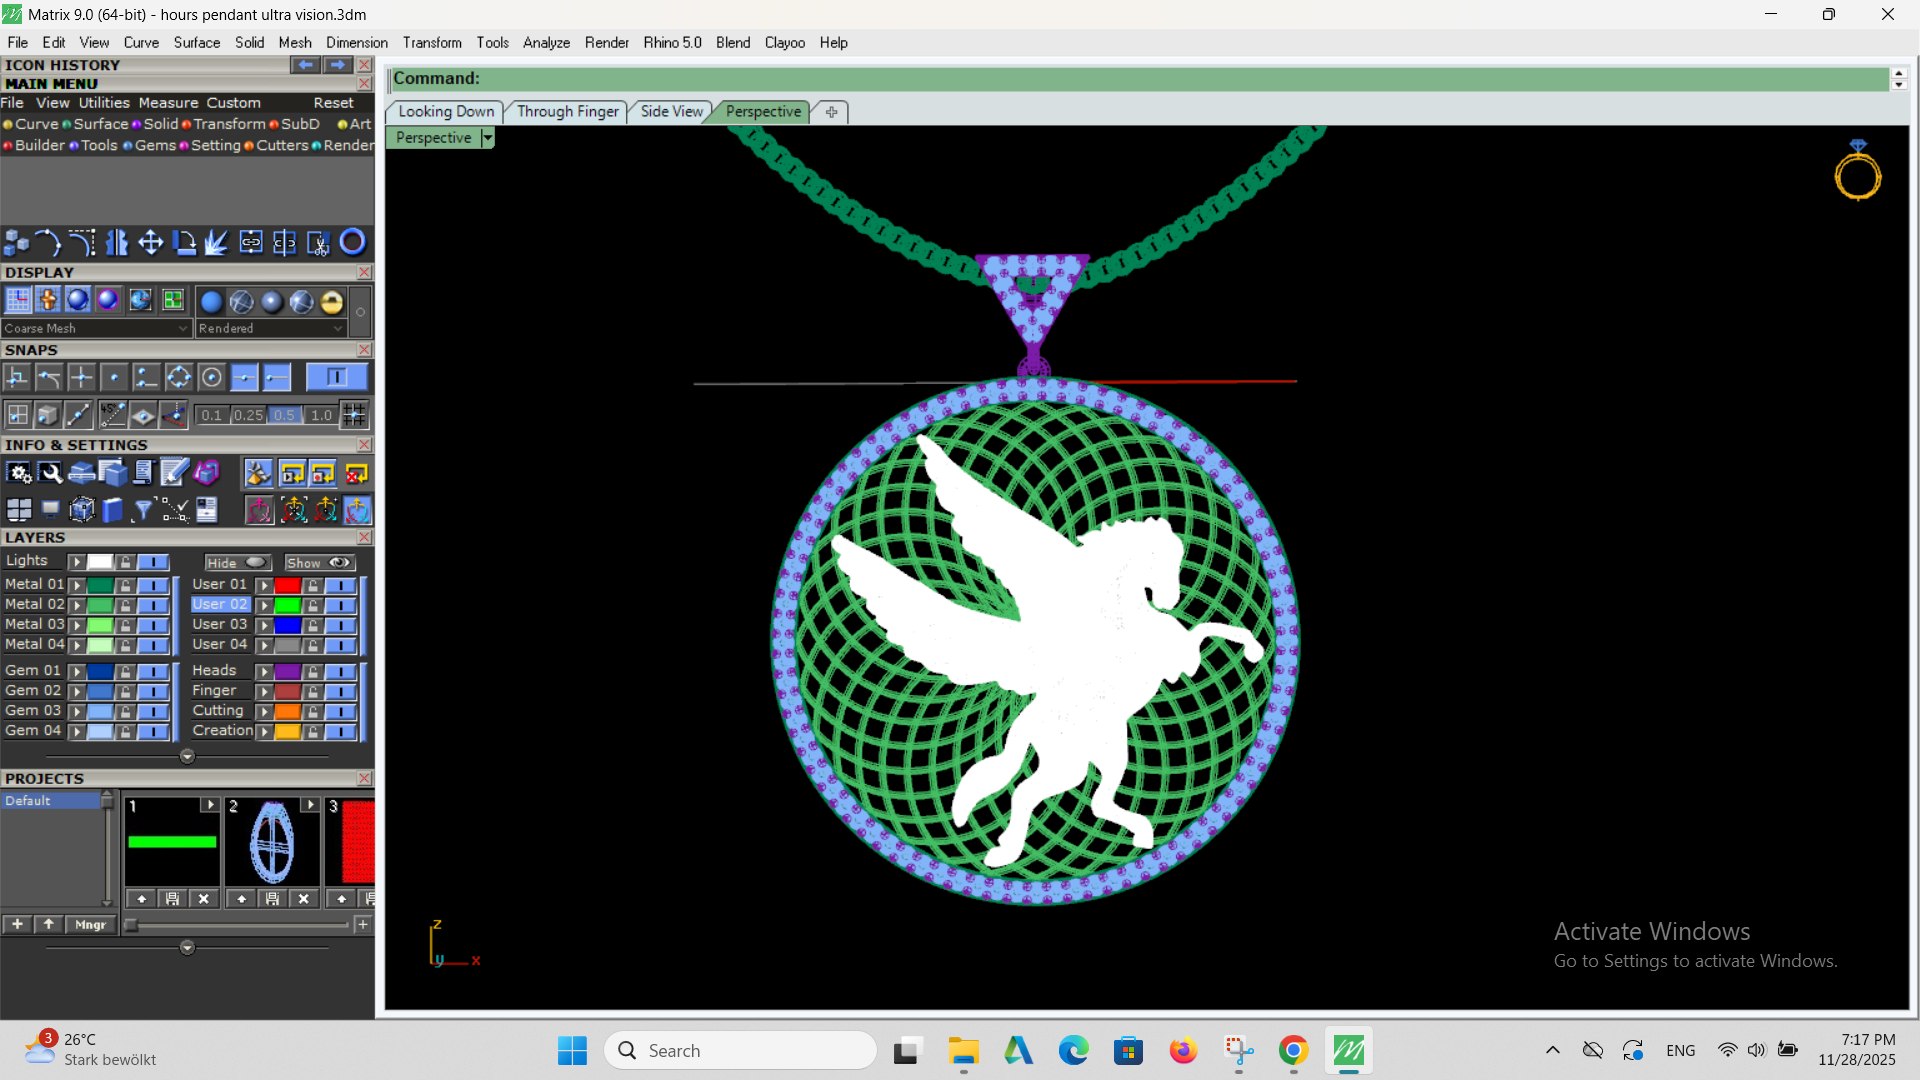Switch to the Side View tab
The width and height of the screenshot is (1920, 1080).
[671, 112]
